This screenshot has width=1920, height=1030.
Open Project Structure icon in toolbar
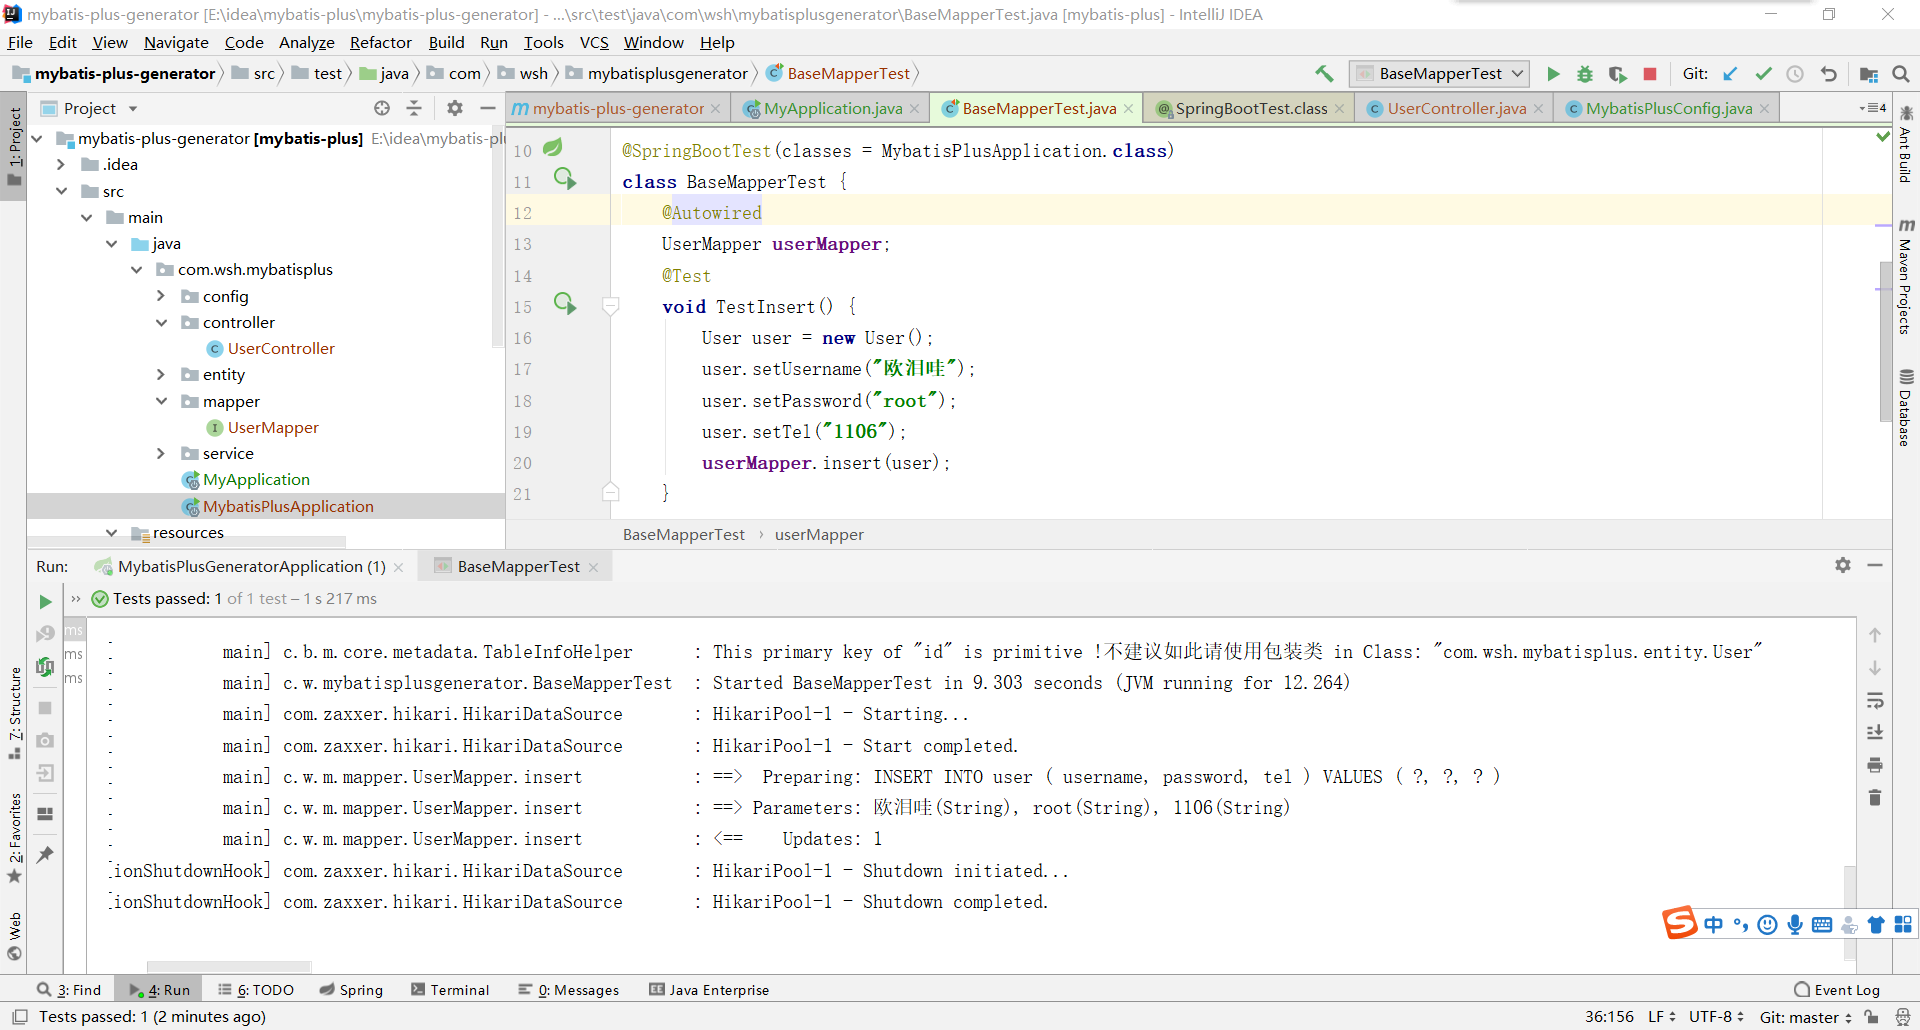pyautogui.click(x=1868, y=74)
